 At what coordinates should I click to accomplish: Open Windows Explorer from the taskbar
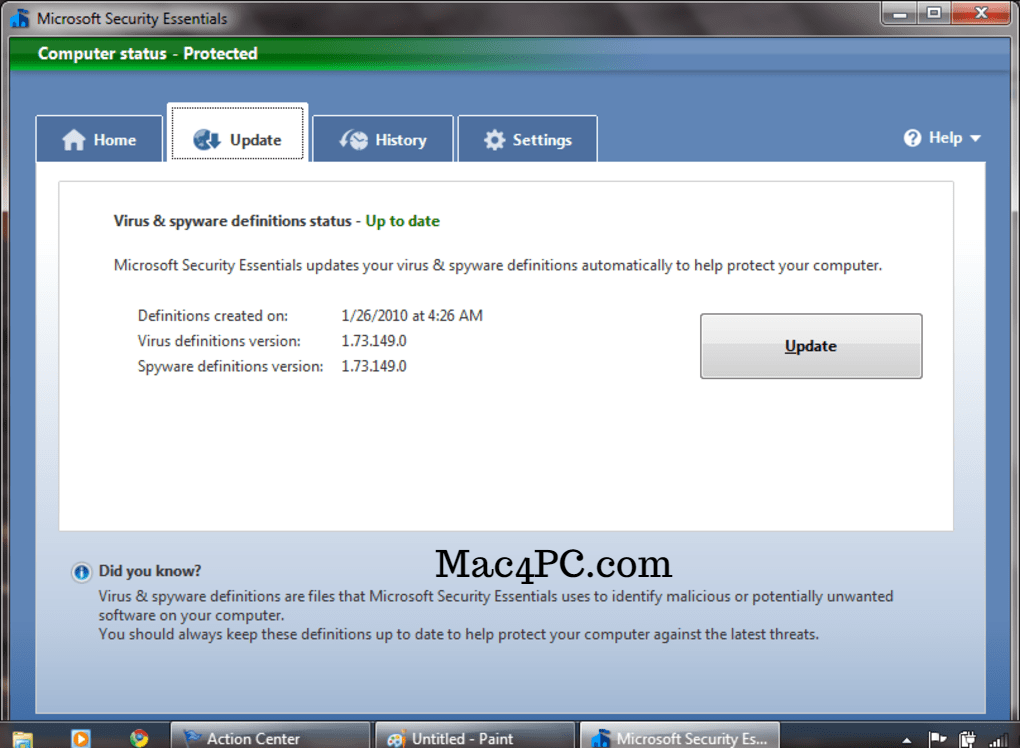pyautogui.click(x=22, y=739)
